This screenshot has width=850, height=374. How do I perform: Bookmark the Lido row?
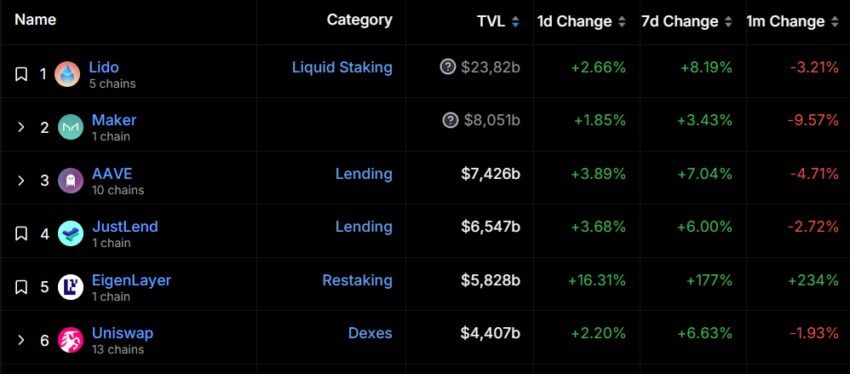click(x=21, y=74)
